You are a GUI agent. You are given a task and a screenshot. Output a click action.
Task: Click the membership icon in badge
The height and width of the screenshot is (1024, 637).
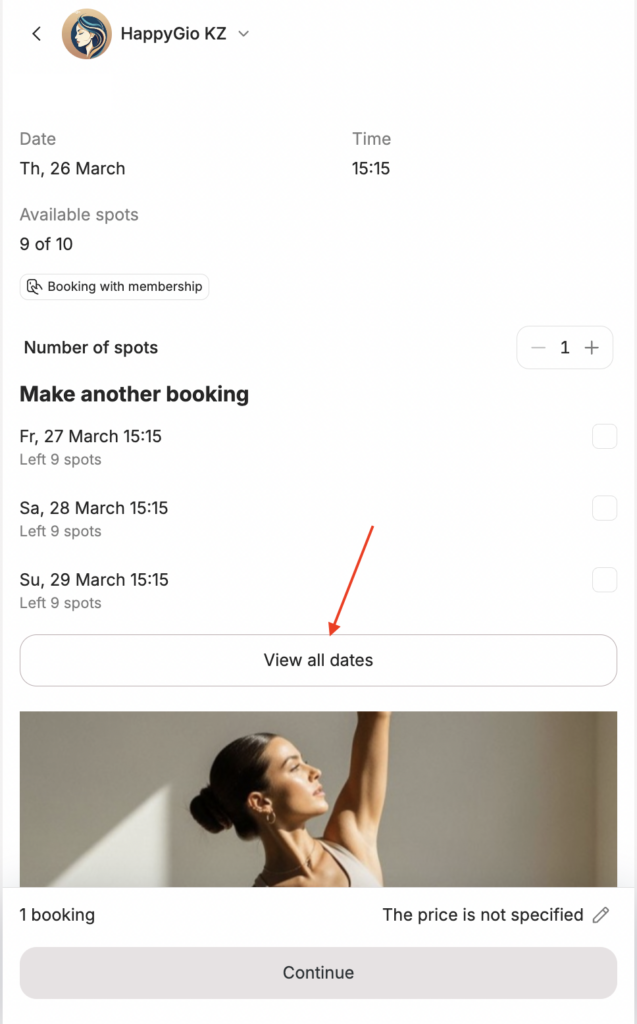(x=34, y=287)
